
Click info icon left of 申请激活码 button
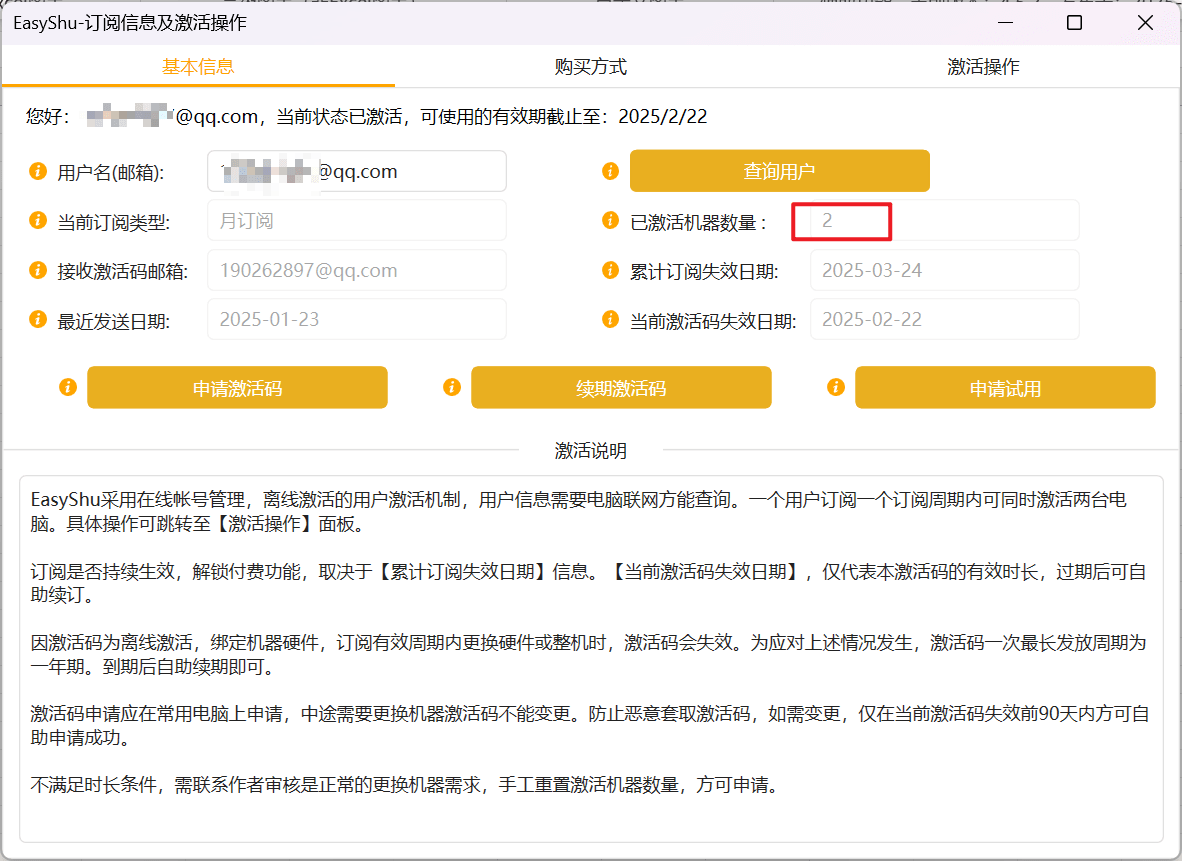(68, 388)
